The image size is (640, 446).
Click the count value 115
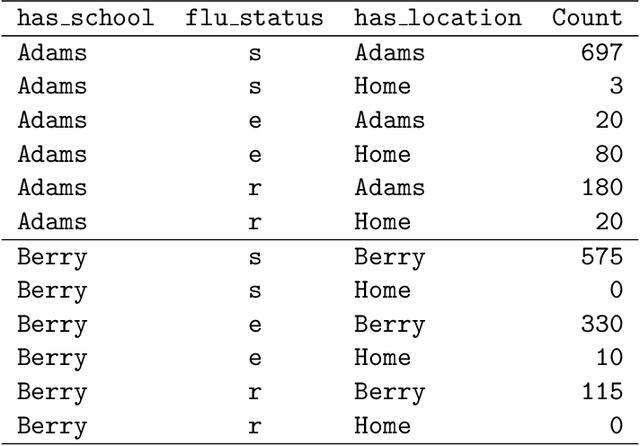[601, 392]
